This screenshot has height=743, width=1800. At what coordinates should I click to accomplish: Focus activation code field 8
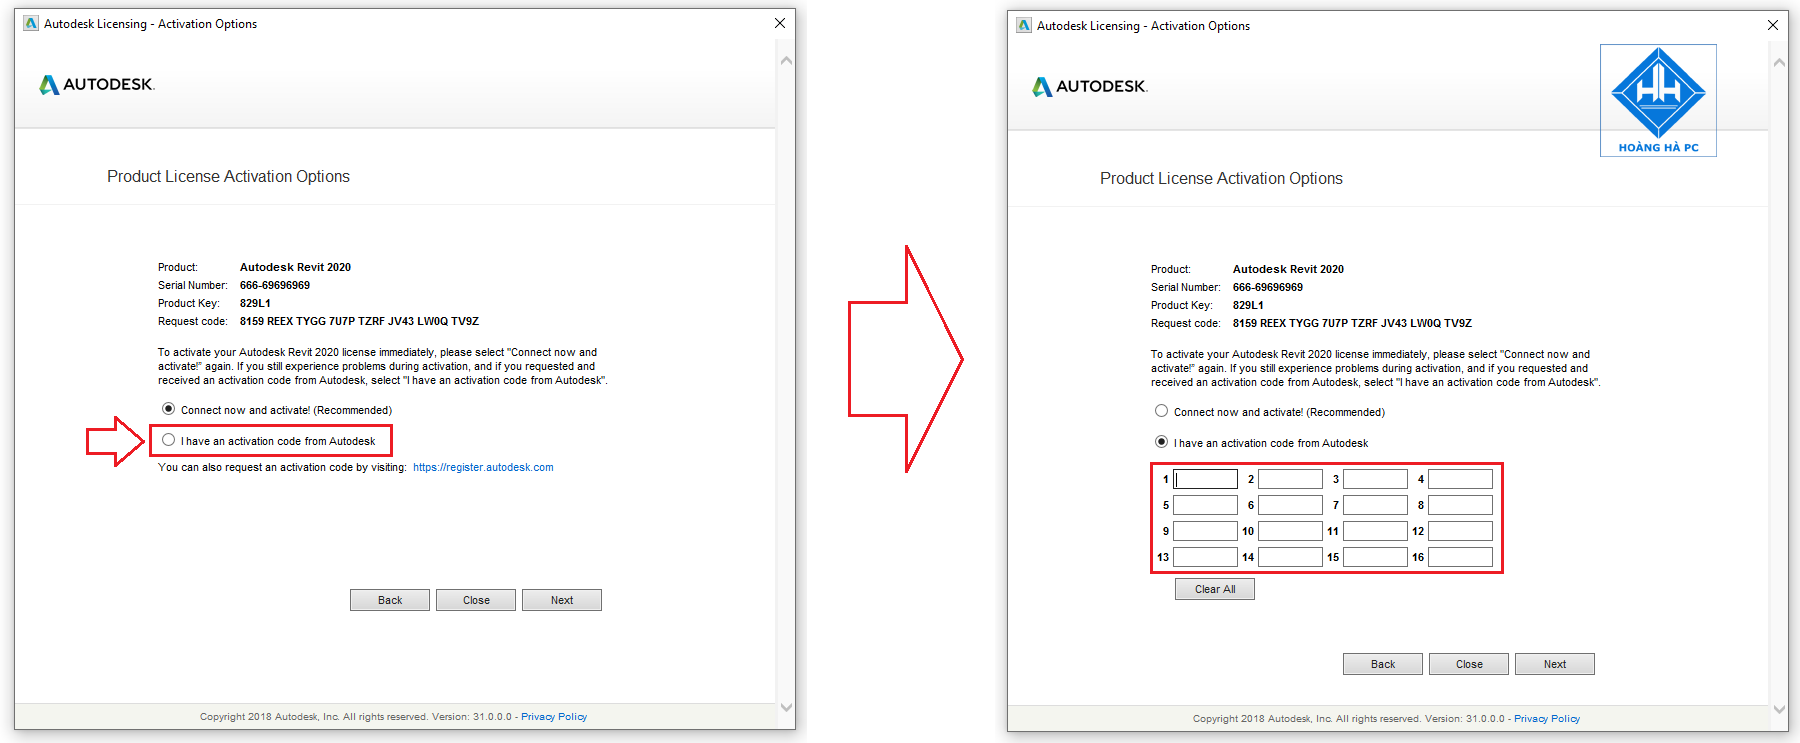click(1460, 505)
